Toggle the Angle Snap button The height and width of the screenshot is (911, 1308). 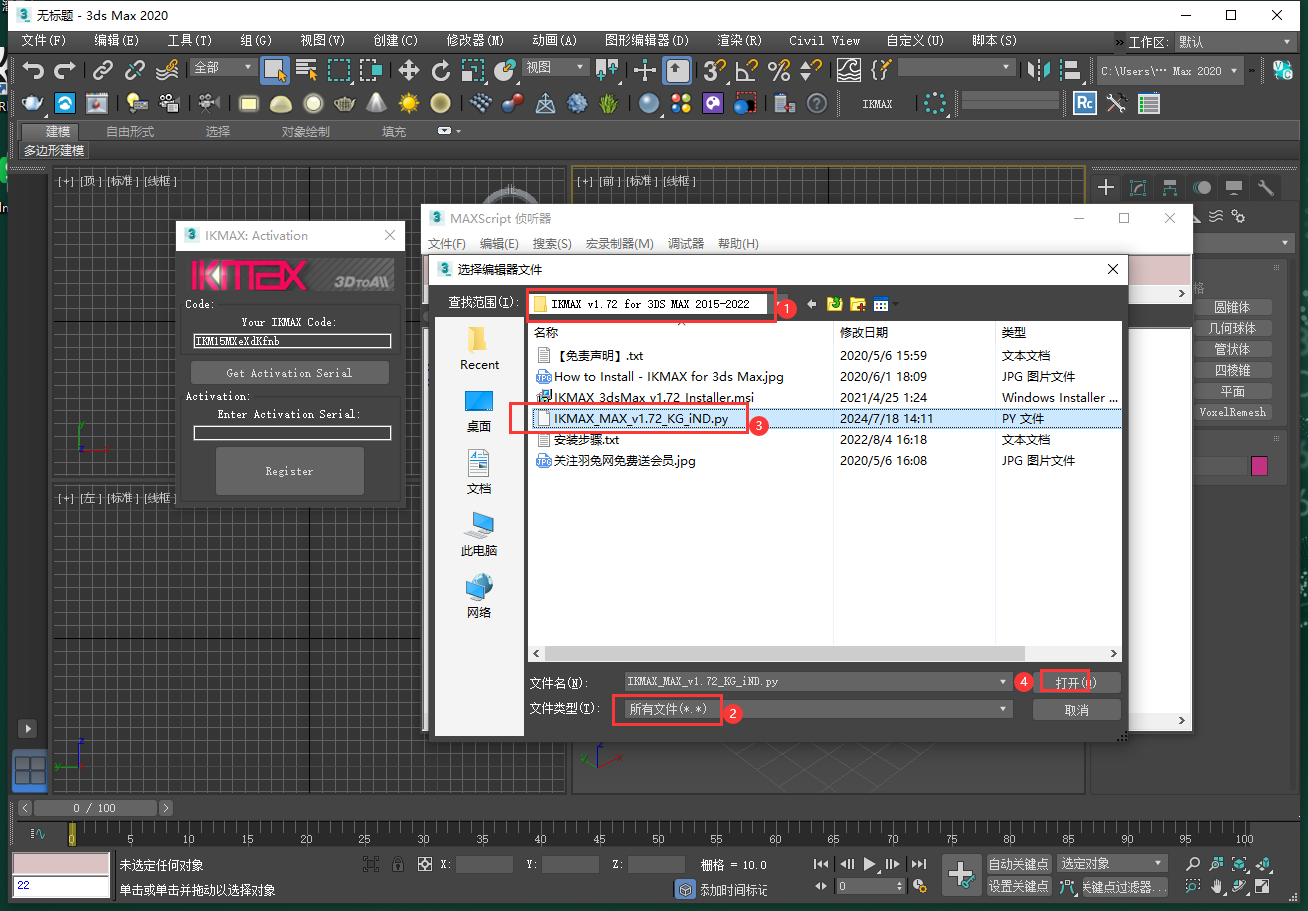click(x=746, y=70)
